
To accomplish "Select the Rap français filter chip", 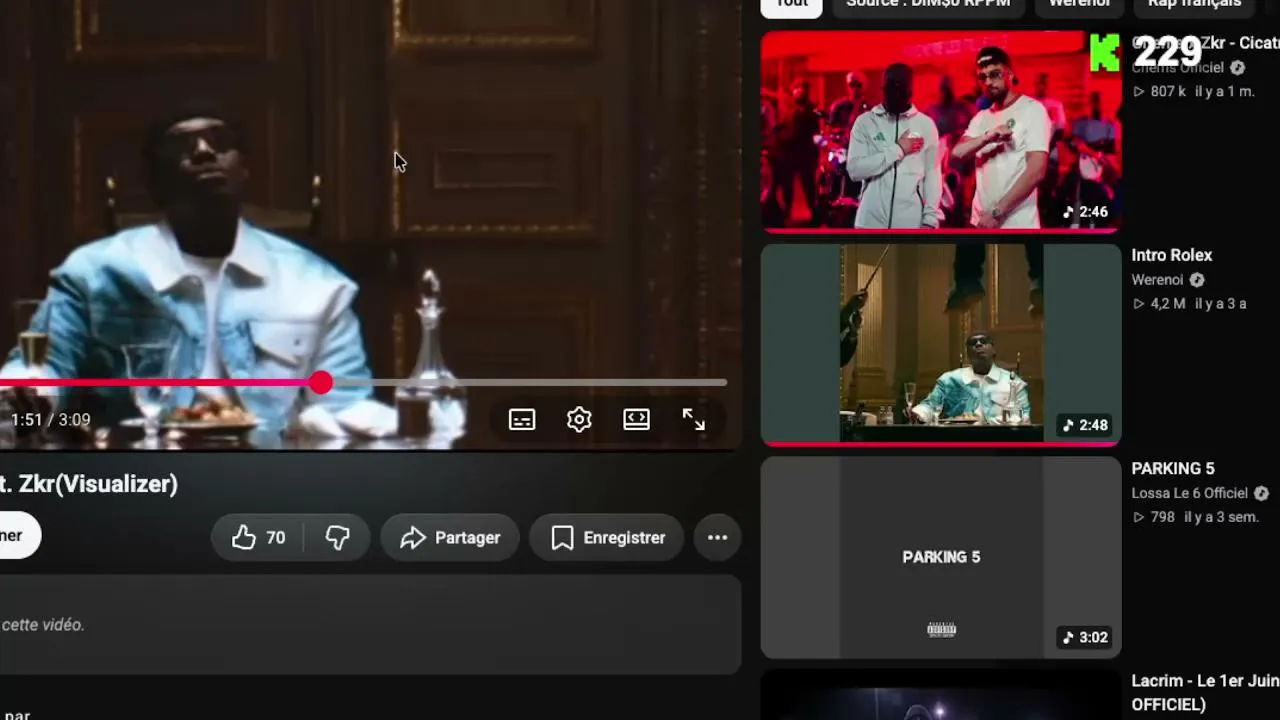I will [x=1195, y=4].
